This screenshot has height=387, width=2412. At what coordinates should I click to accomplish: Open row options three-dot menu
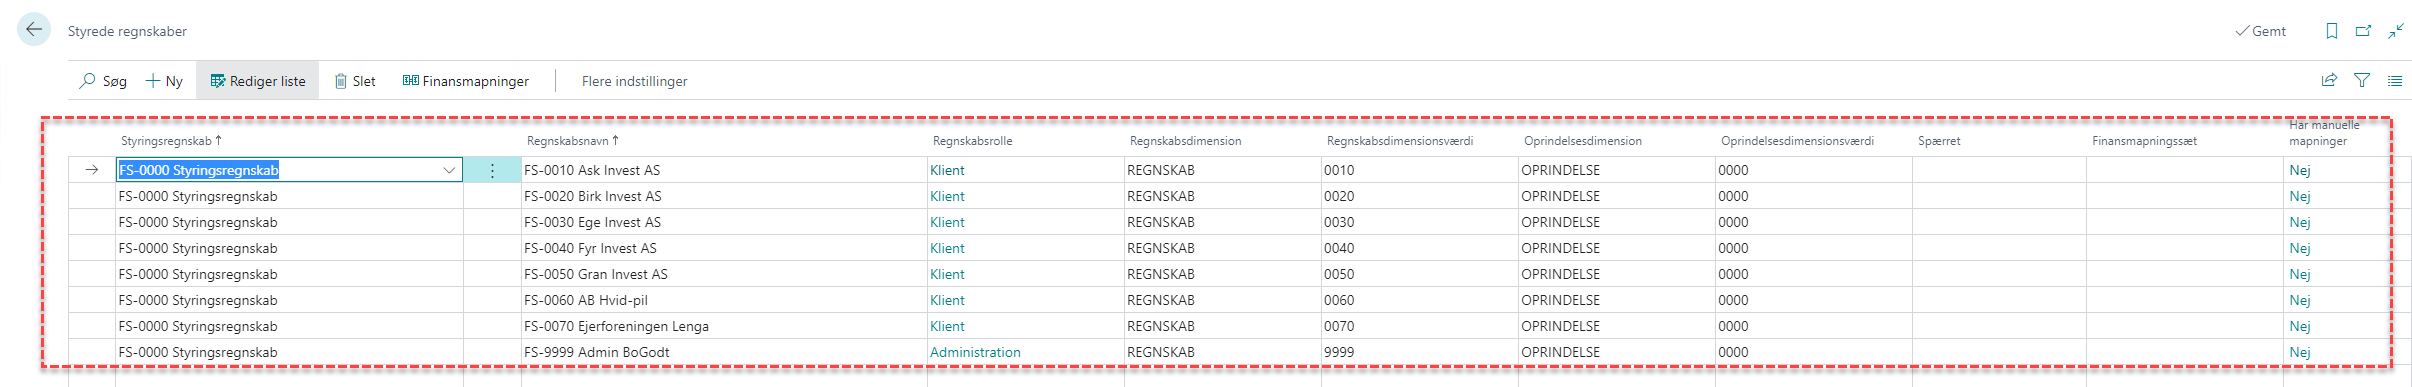[x=492, y=170]
